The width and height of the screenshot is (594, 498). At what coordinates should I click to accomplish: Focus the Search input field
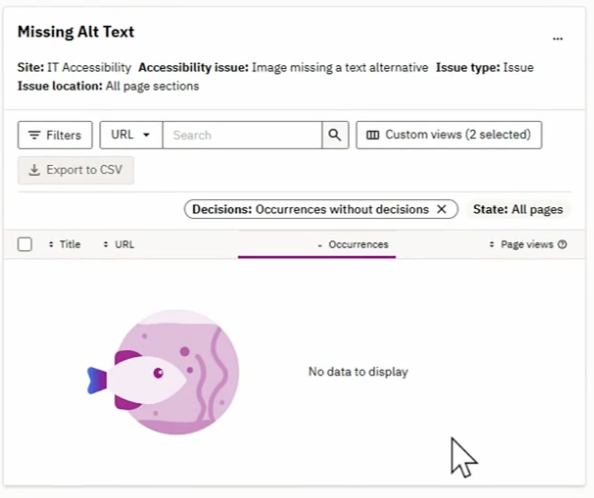coord(242,135)
